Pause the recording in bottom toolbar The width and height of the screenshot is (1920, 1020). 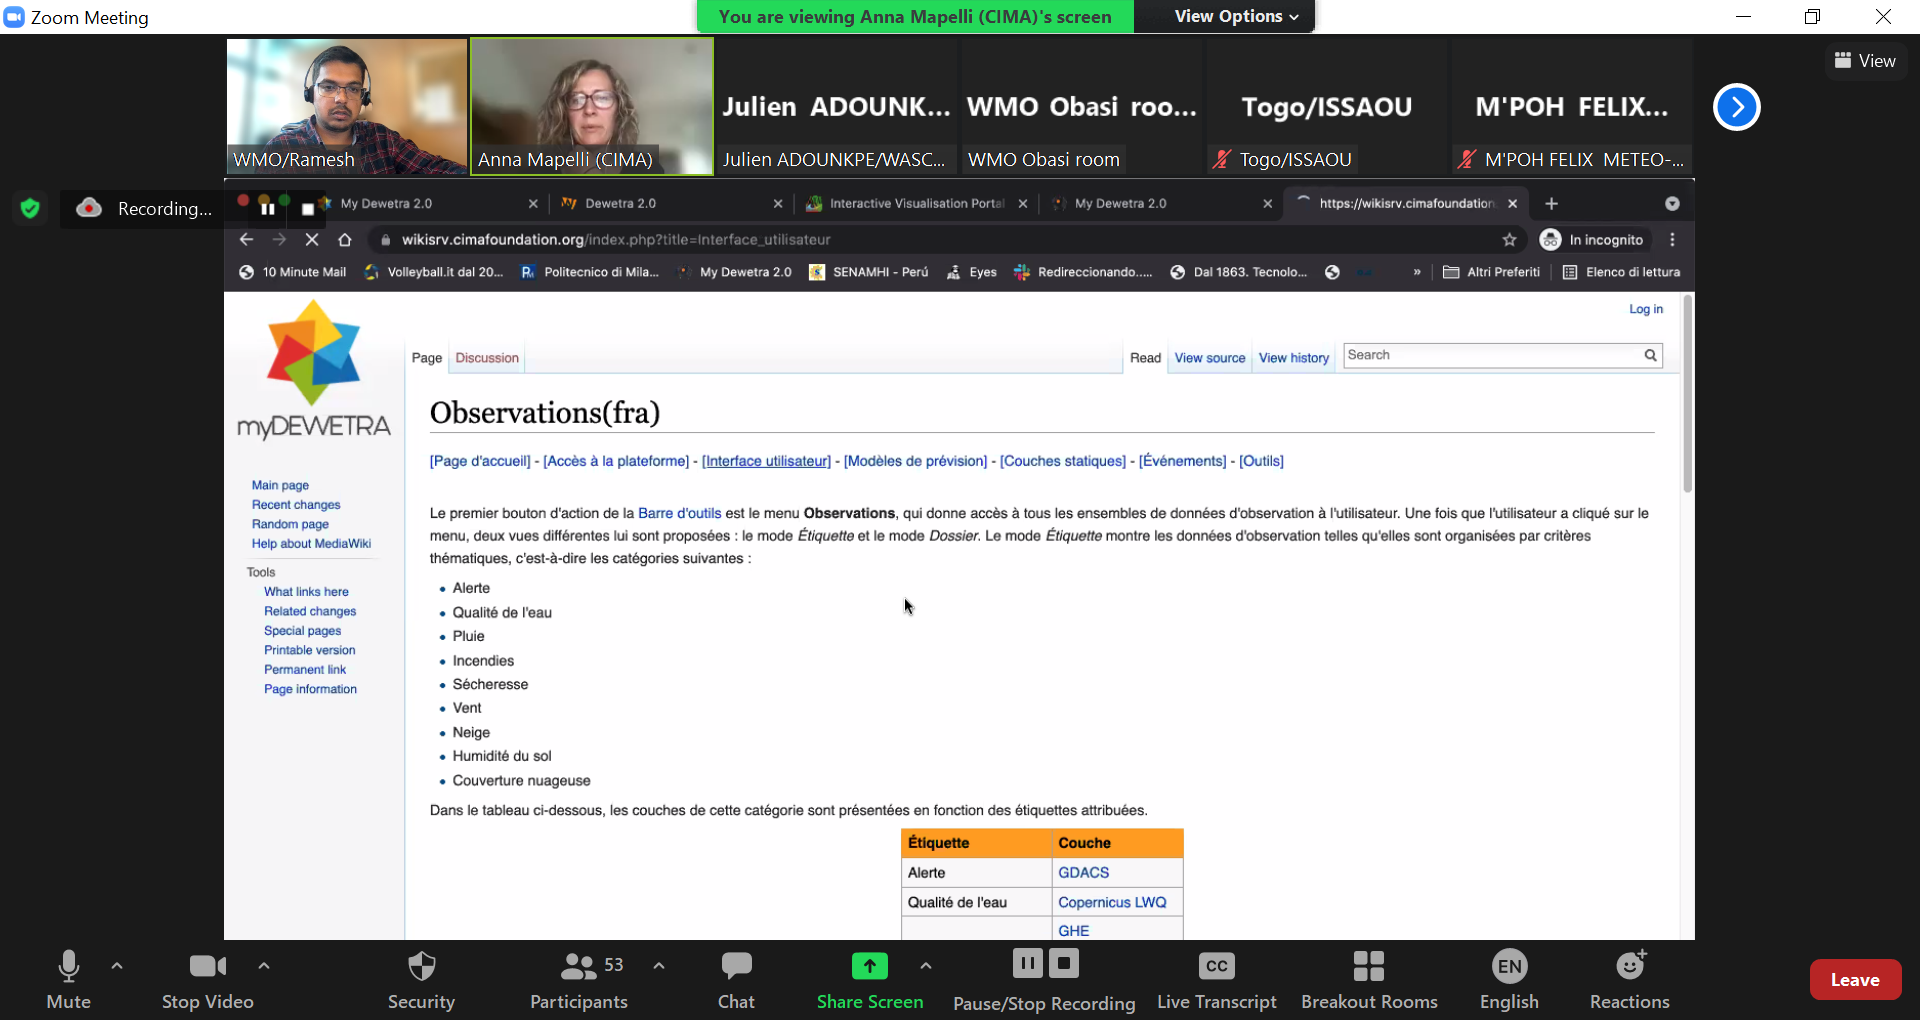(x=1027, y=963)
